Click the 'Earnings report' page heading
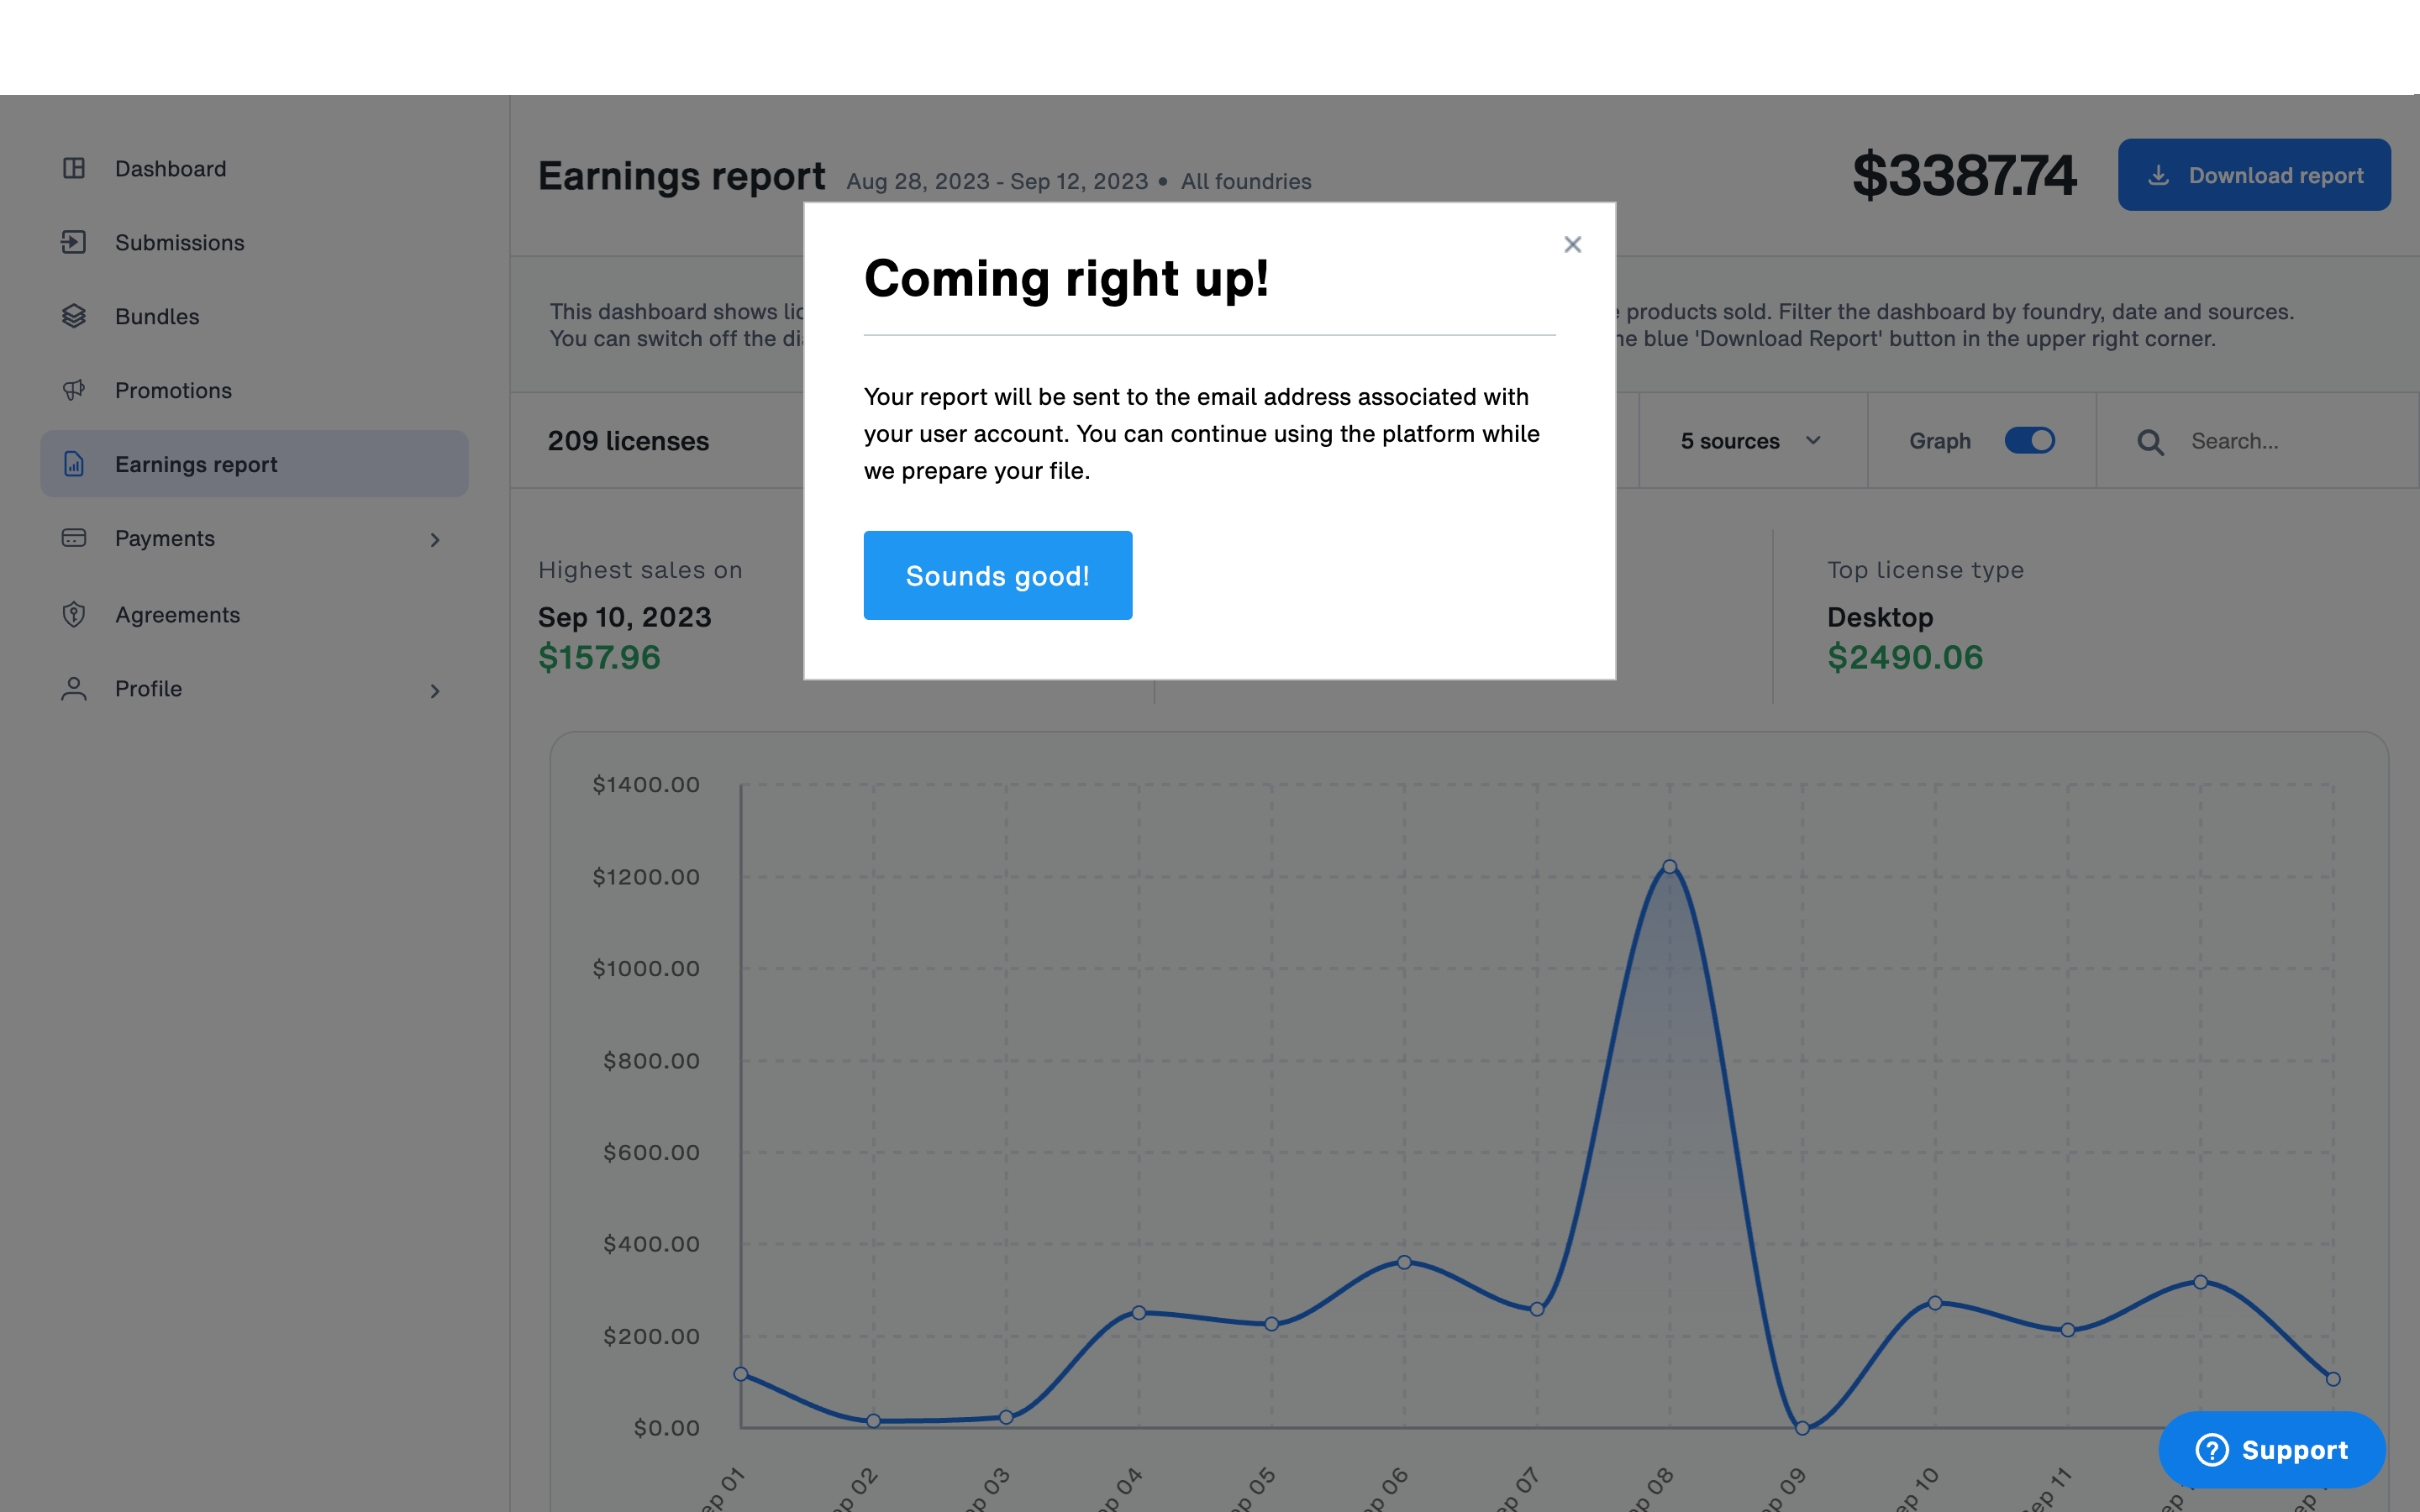Screen dimensions: 2420x1512 tap(682, 176)
